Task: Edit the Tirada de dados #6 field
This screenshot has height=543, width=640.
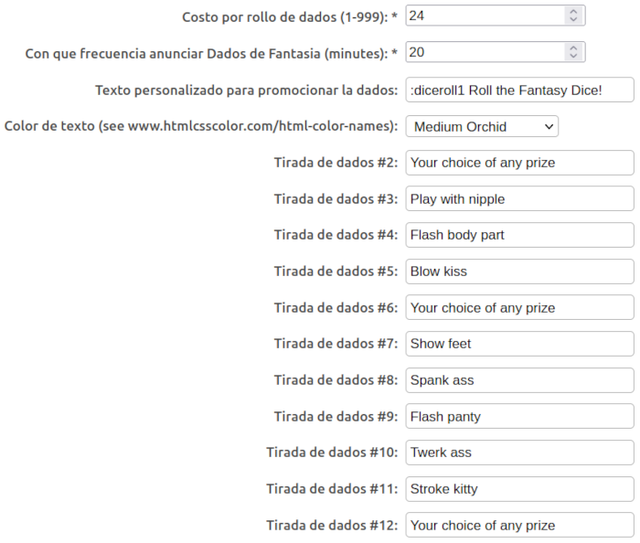Action: click(x=519, y=308)
